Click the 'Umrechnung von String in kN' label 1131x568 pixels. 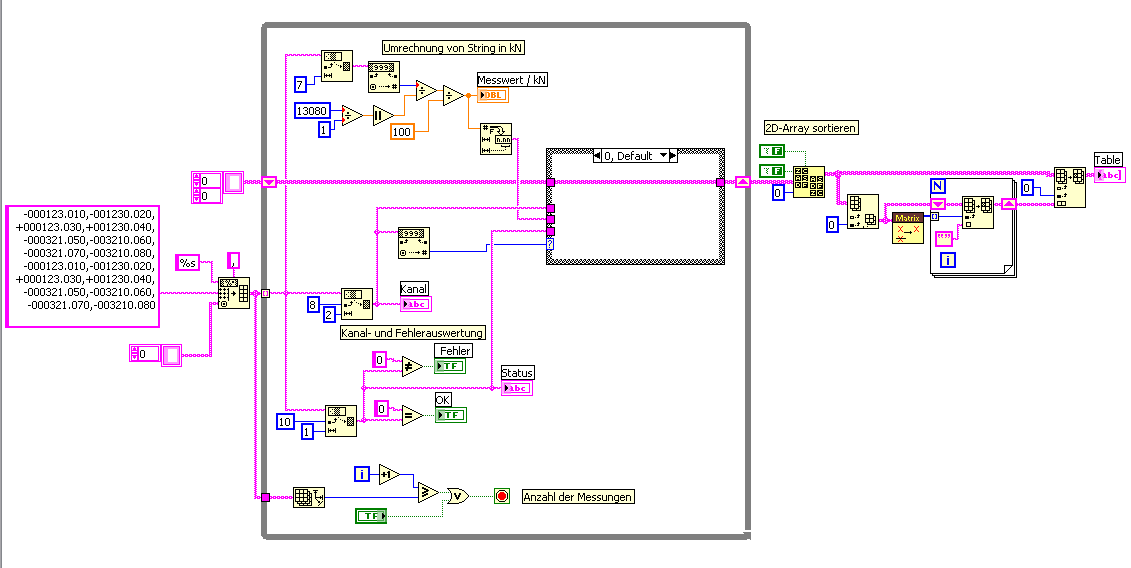point(454,48)
